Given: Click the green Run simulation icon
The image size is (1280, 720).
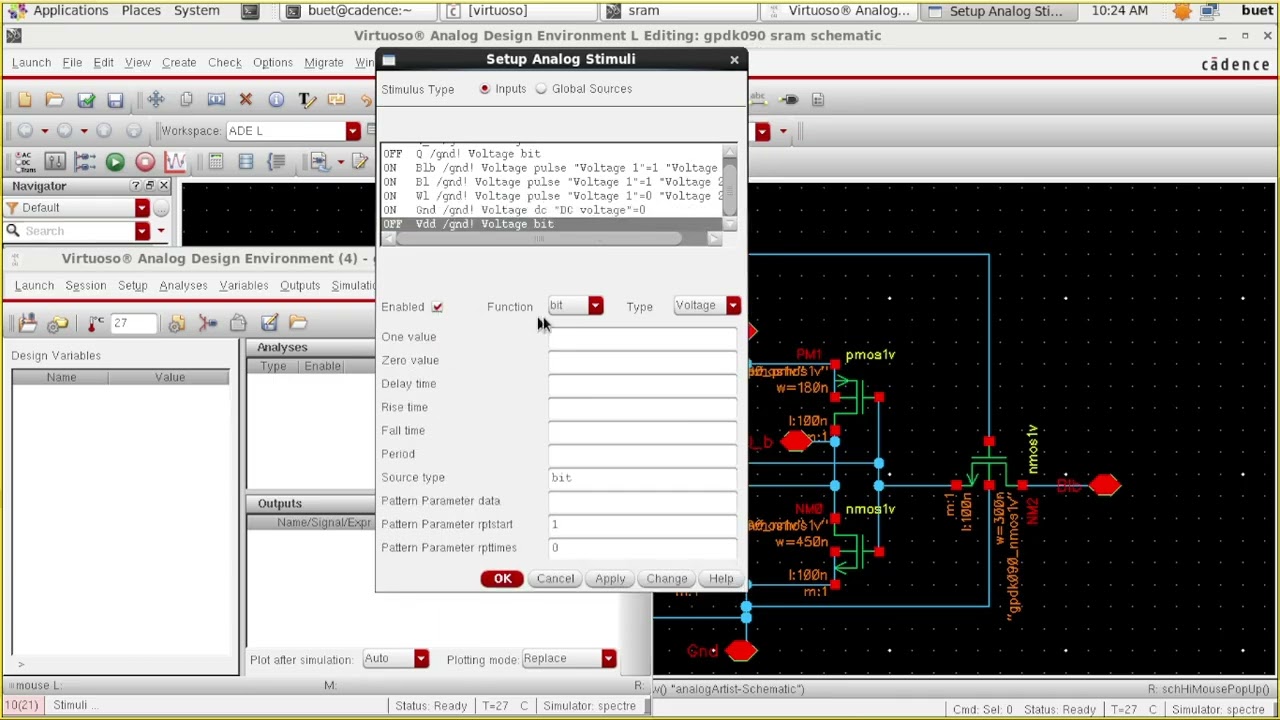Looking at the screenshot, I should [115, 162].
